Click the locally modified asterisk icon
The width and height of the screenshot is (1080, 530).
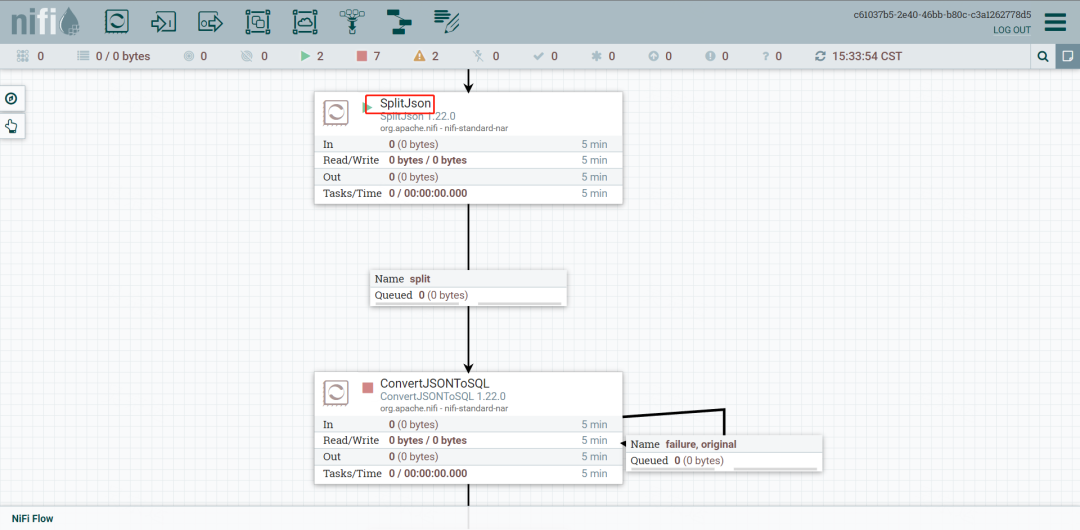point(596,56)
